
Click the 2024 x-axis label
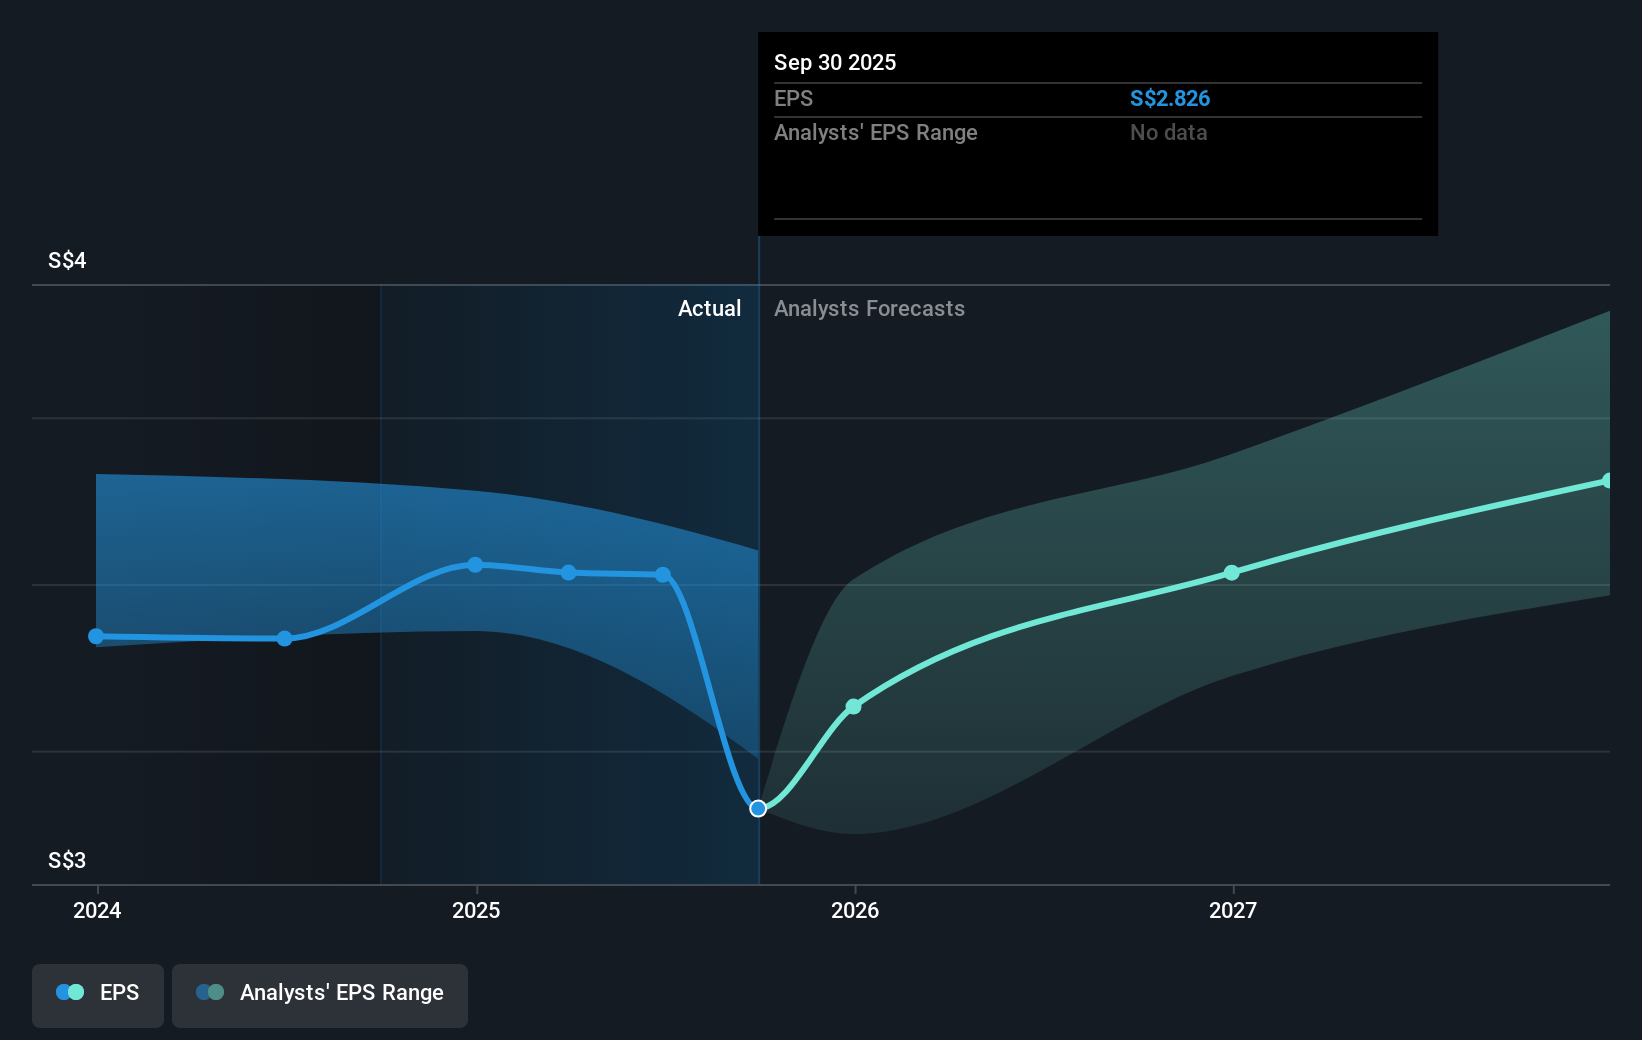(97, 910)
